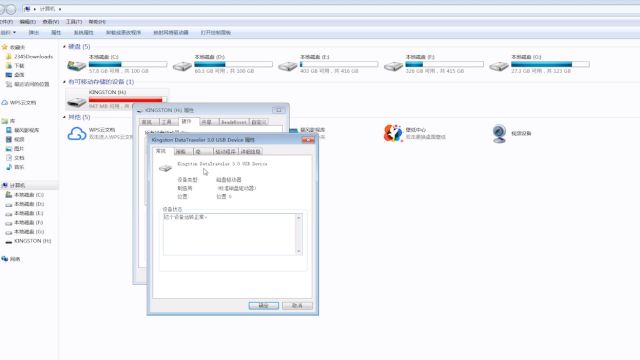Screen dimensions: 640x360
Task: Click the Cancel button in device properties
Action: click(297, 306)
